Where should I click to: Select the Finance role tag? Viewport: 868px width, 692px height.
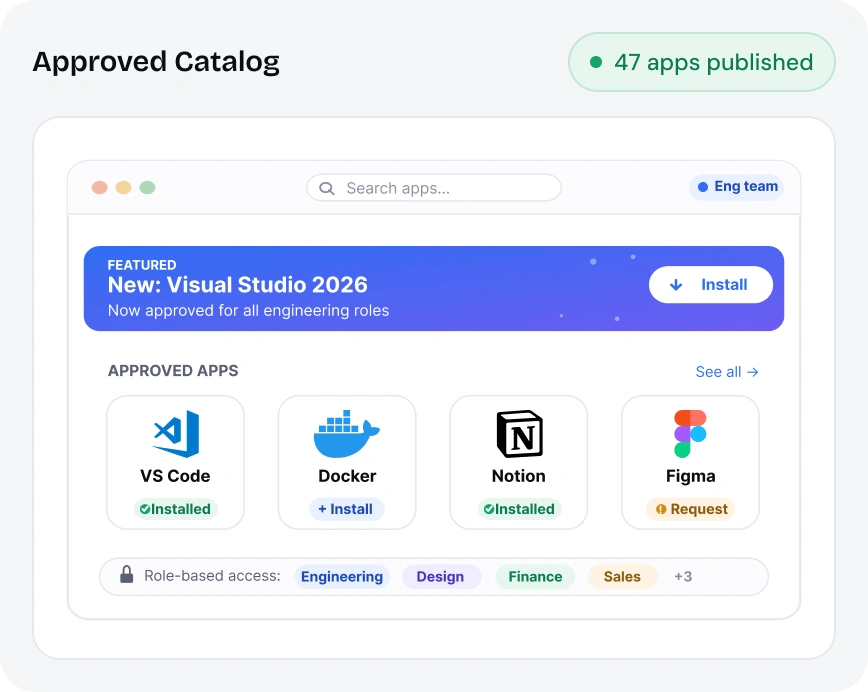coord(535,577)
